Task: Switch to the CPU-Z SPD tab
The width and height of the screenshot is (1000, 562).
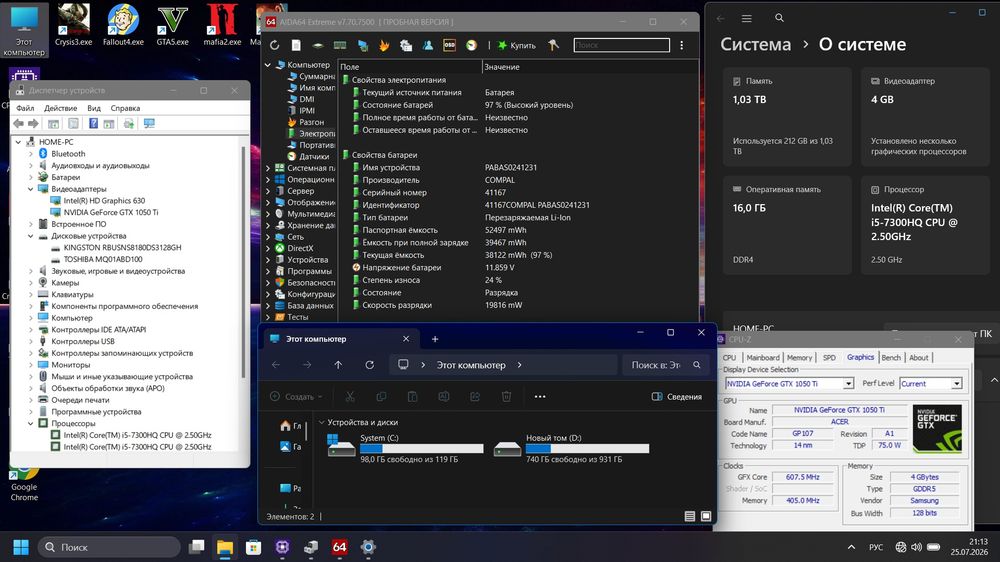Action: click(829, 358)
